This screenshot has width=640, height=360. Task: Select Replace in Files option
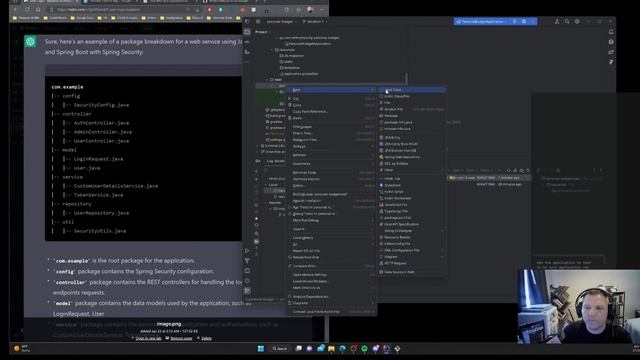point(331,140)
